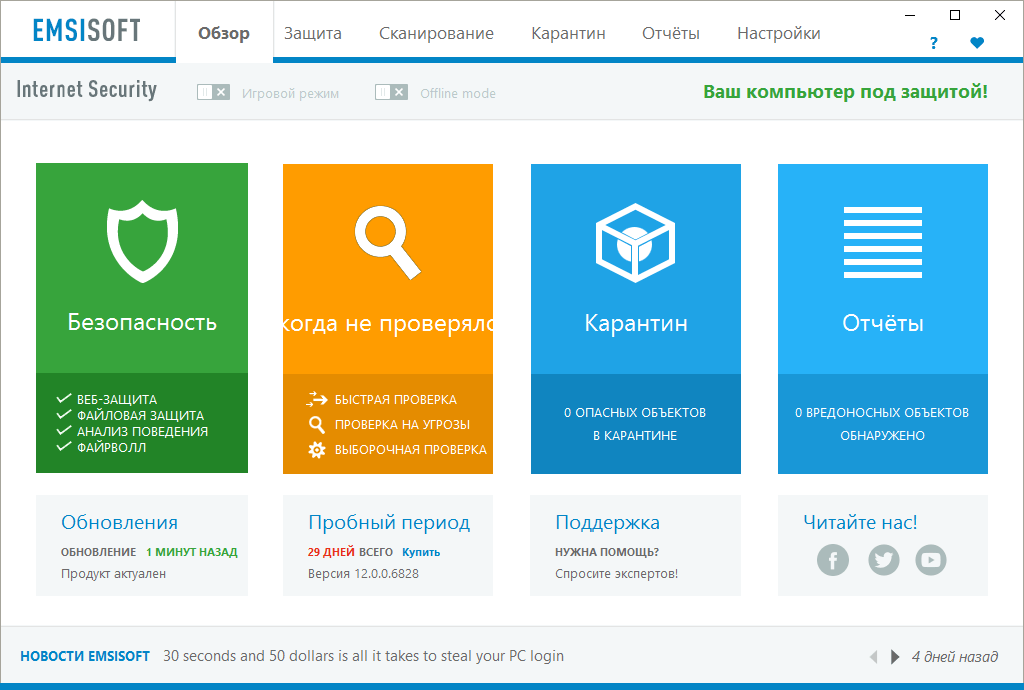Screen dimensions: 1024x690
Task: Click the magnifying glass on the orange tile
Action: pos(387,242)
